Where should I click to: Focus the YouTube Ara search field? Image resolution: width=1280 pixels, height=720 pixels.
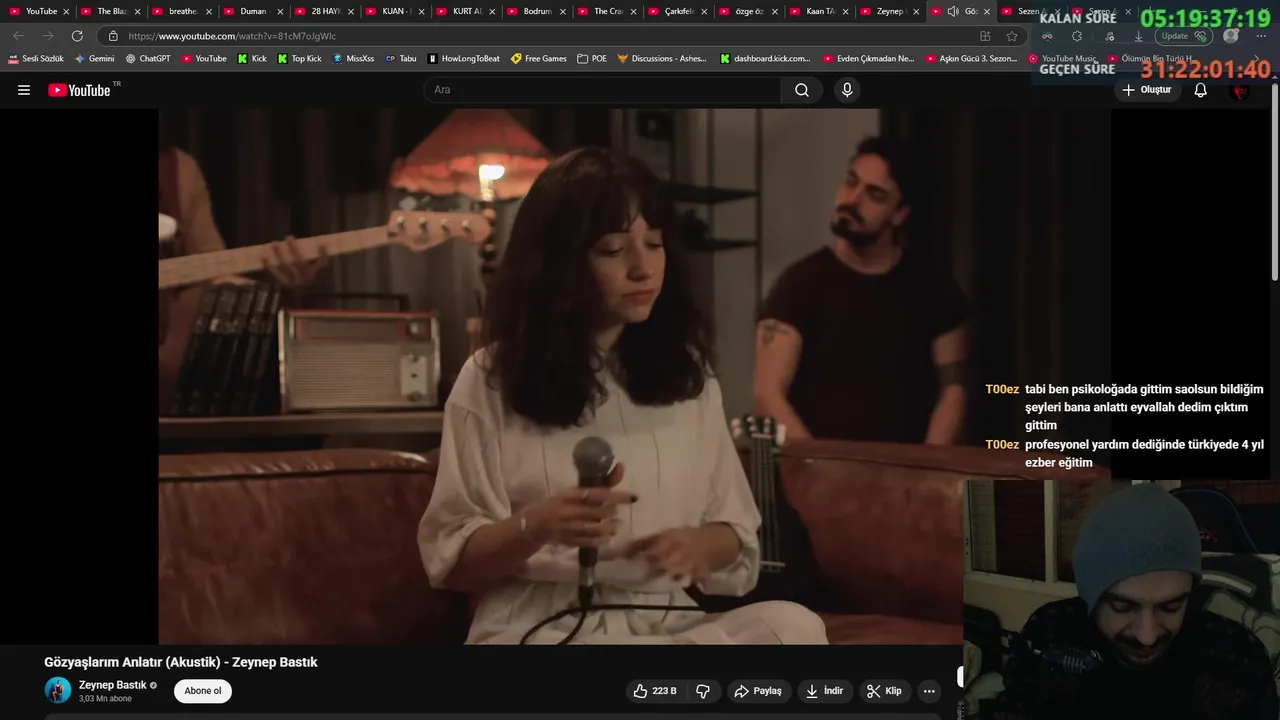[x=603, y=90]
